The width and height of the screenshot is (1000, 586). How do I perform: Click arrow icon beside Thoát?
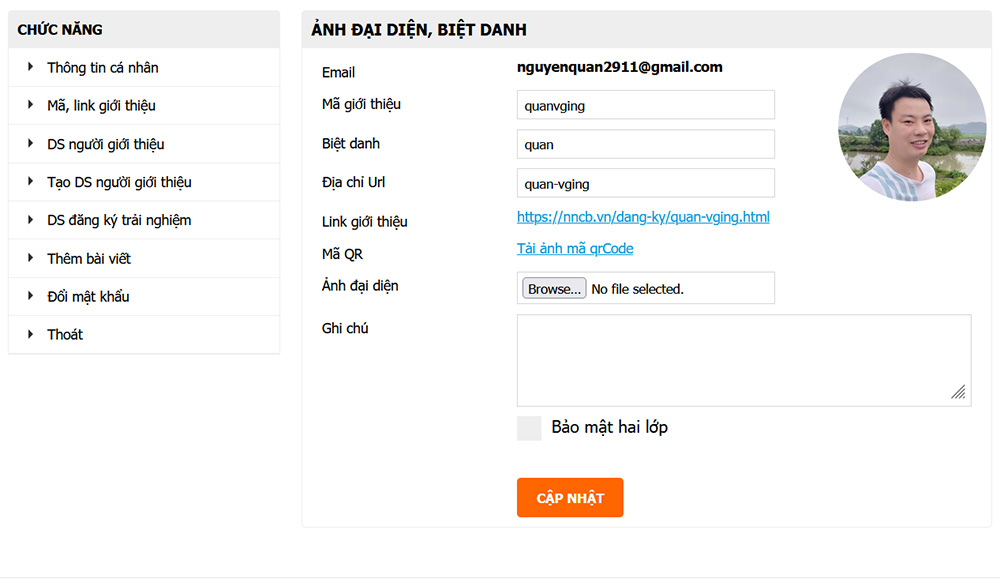[x=31, y=334]
